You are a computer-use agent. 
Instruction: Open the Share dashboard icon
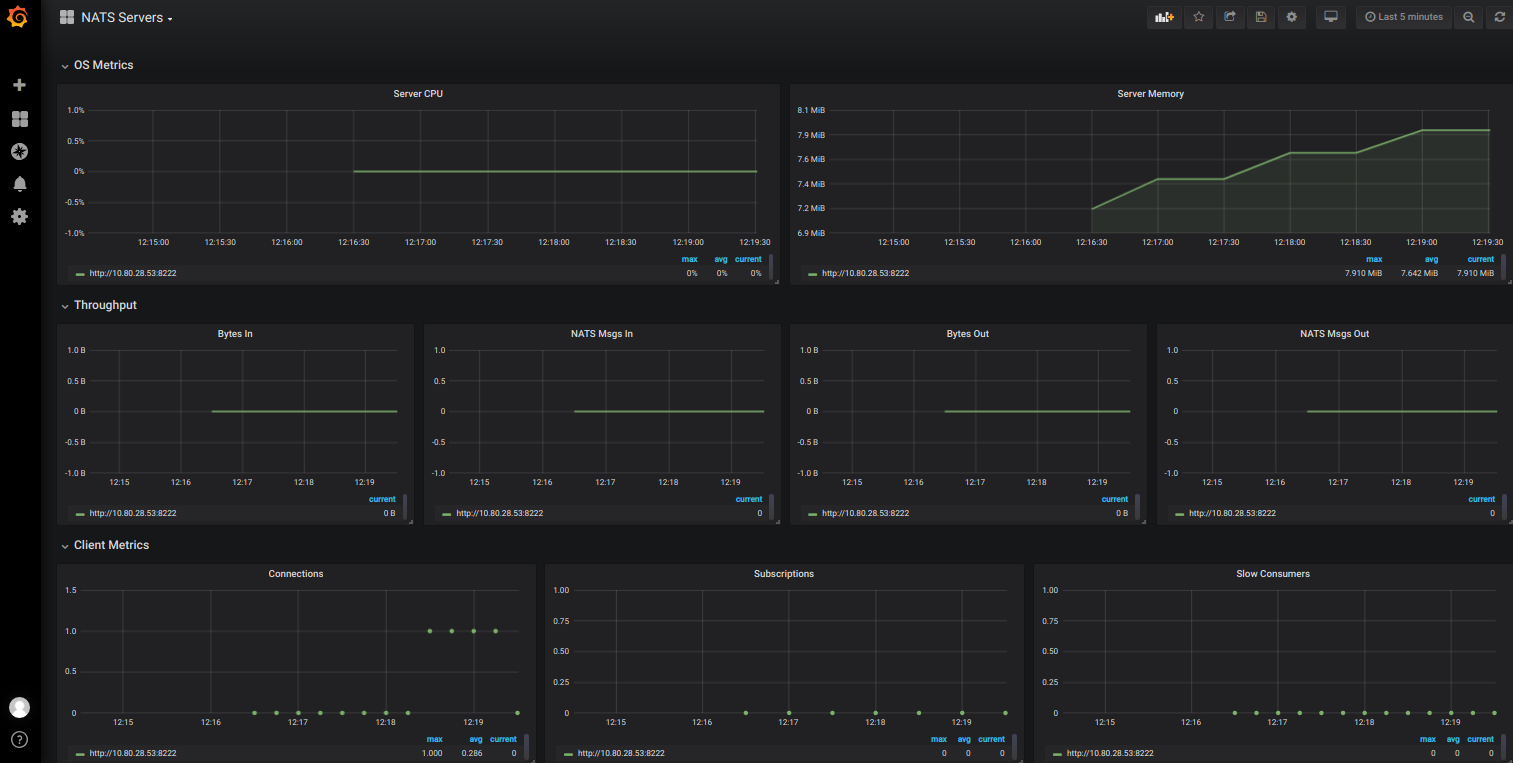1229,17
